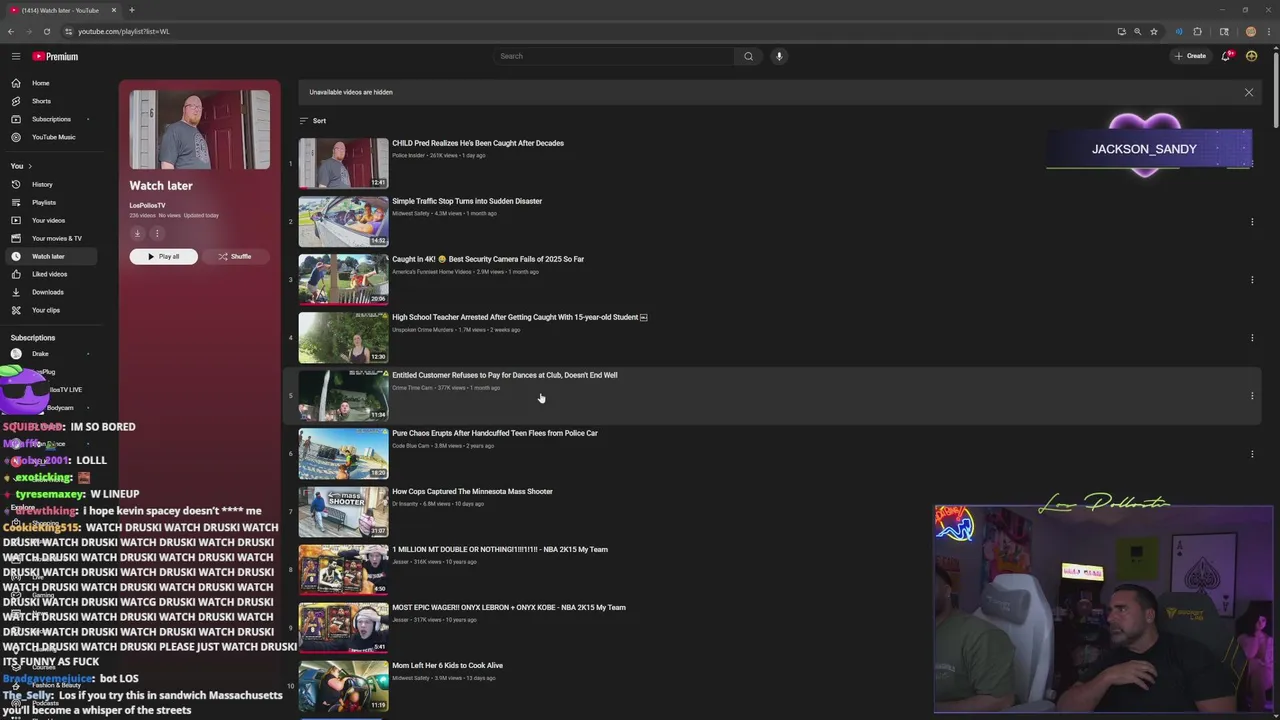Download the Watch later playlist
Viewport: 1280px width, 720px height.
[x=137, y=233]
